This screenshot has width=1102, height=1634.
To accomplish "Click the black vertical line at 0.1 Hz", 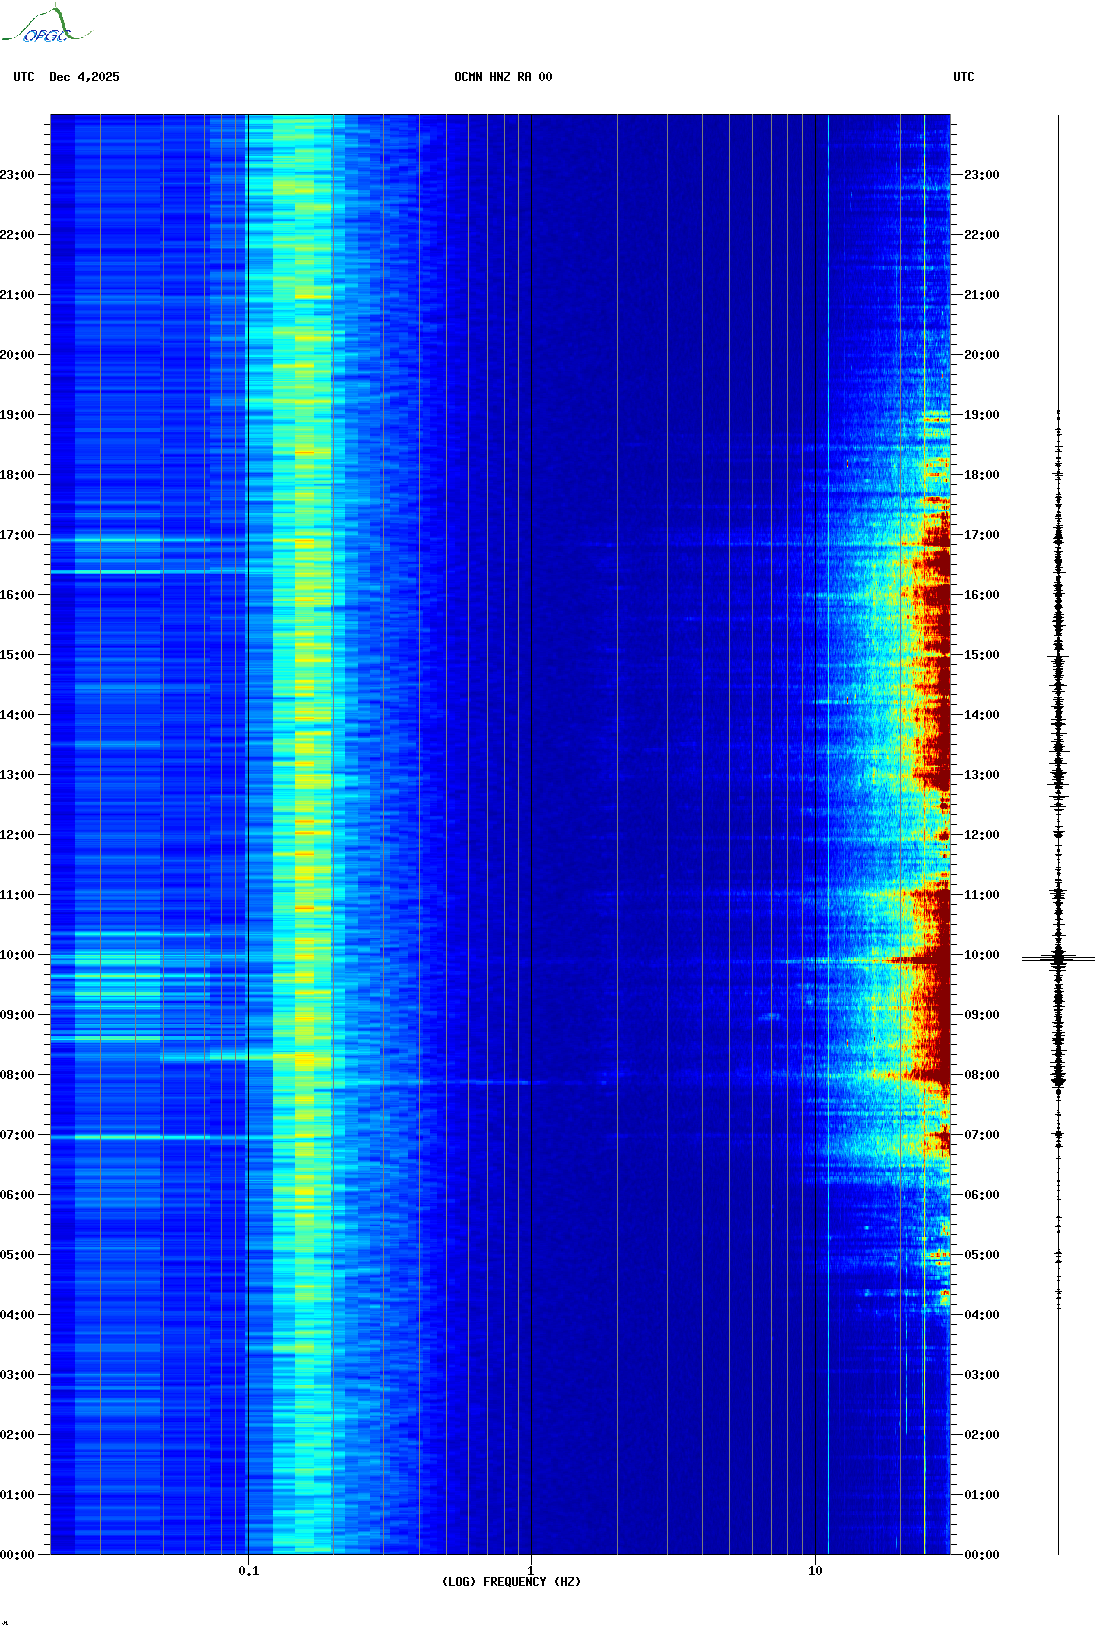I will [x=248, y=834].
